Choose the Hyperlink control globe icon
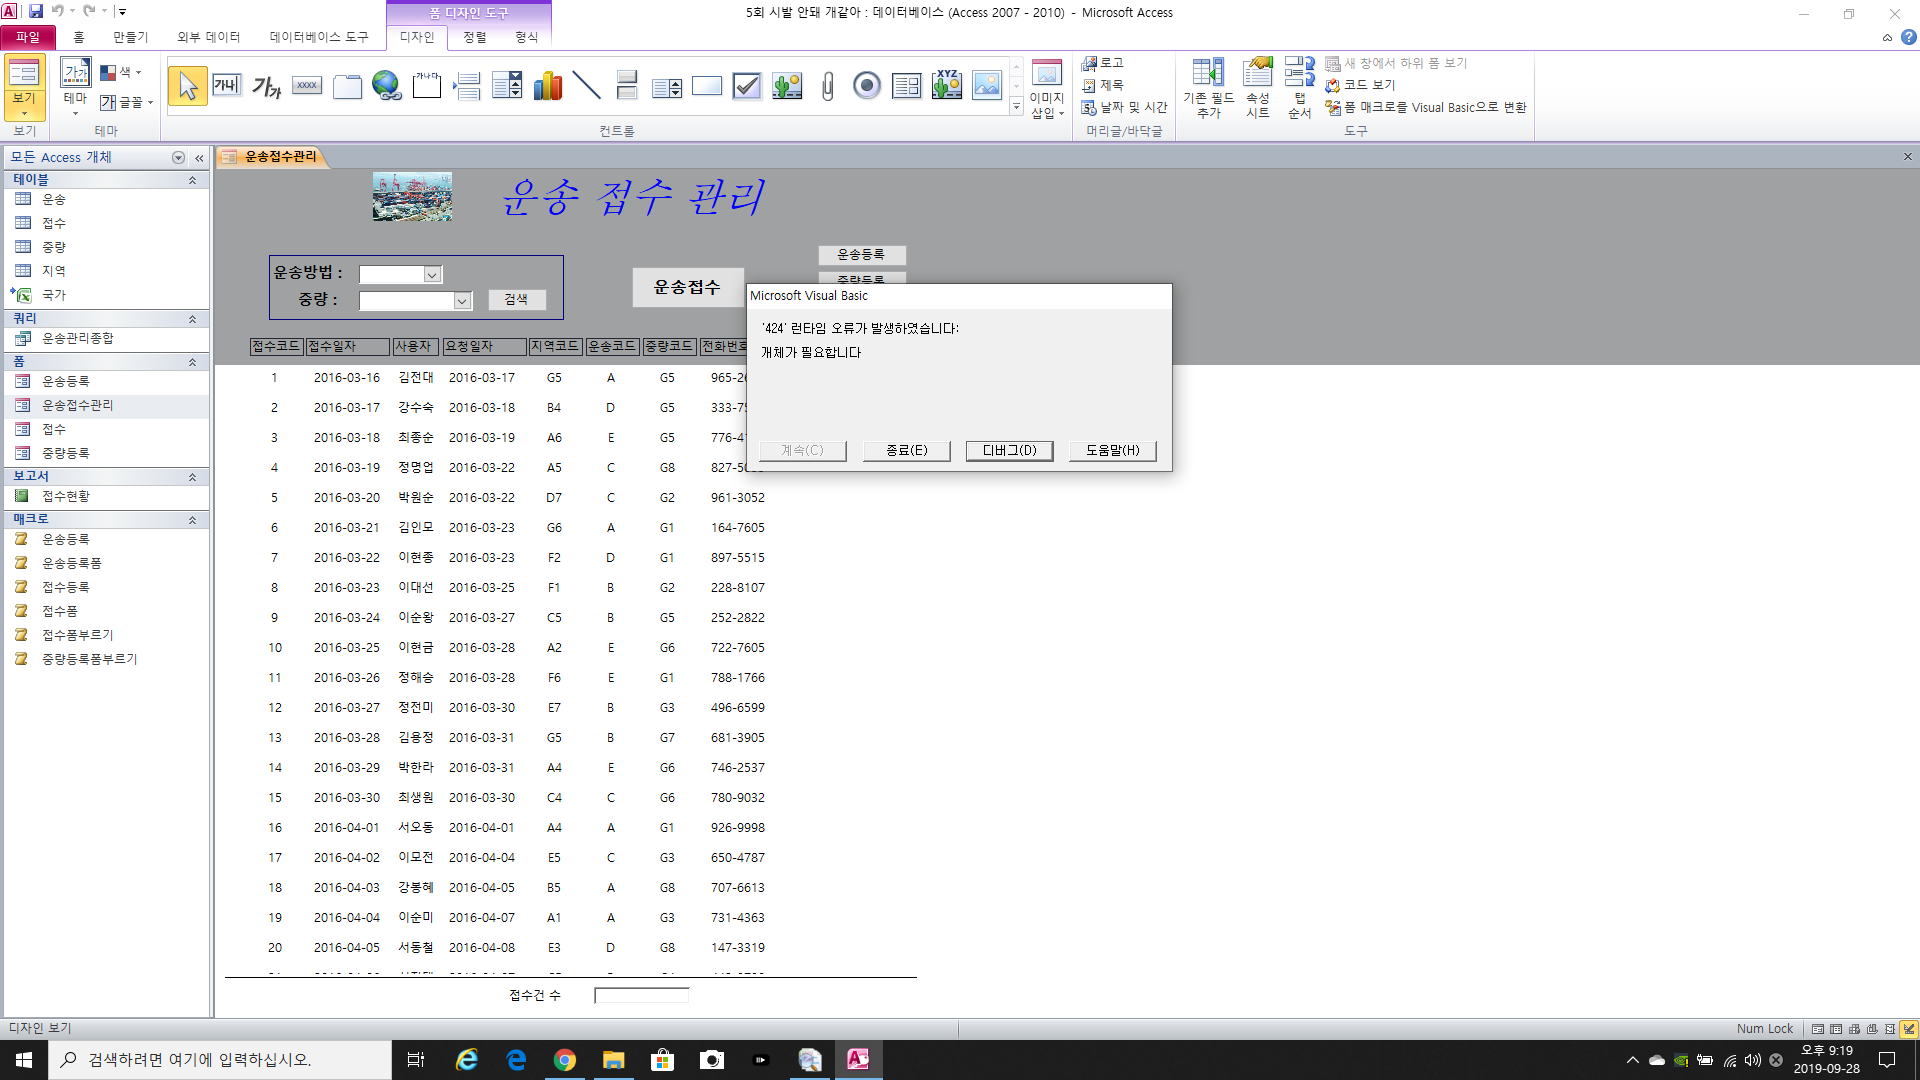This screenshot has width=1920, height=1080. coord(386,86)
